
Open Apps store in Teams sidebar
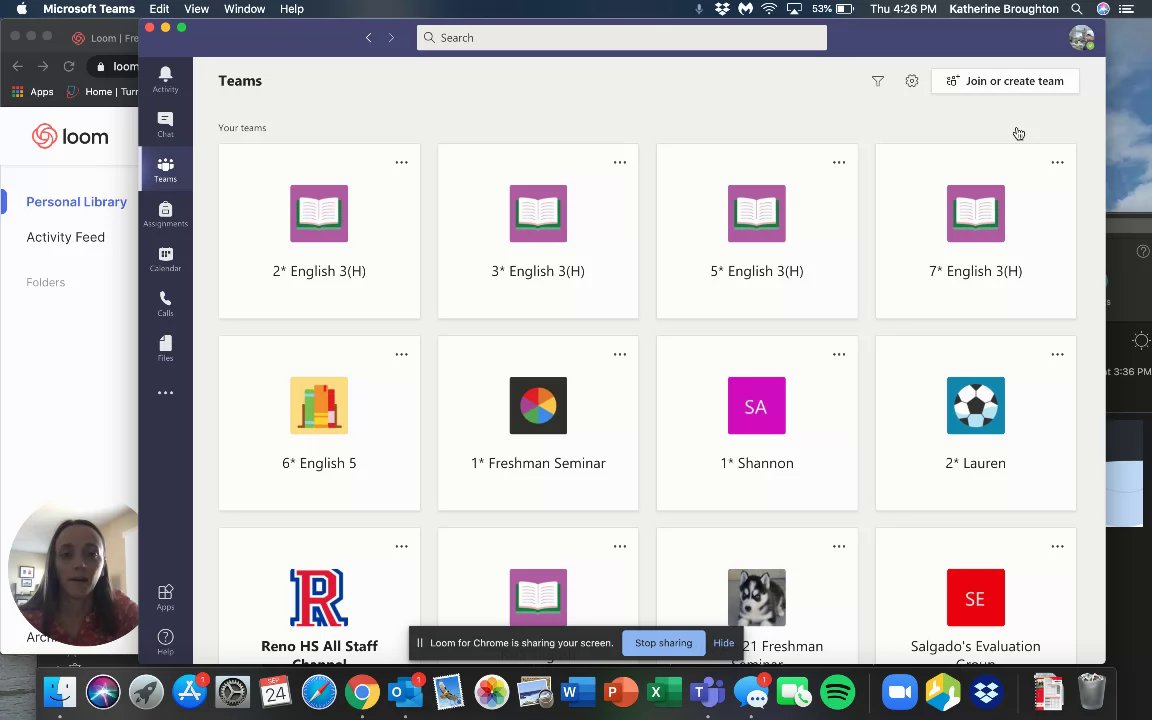(x=165, y=597)
